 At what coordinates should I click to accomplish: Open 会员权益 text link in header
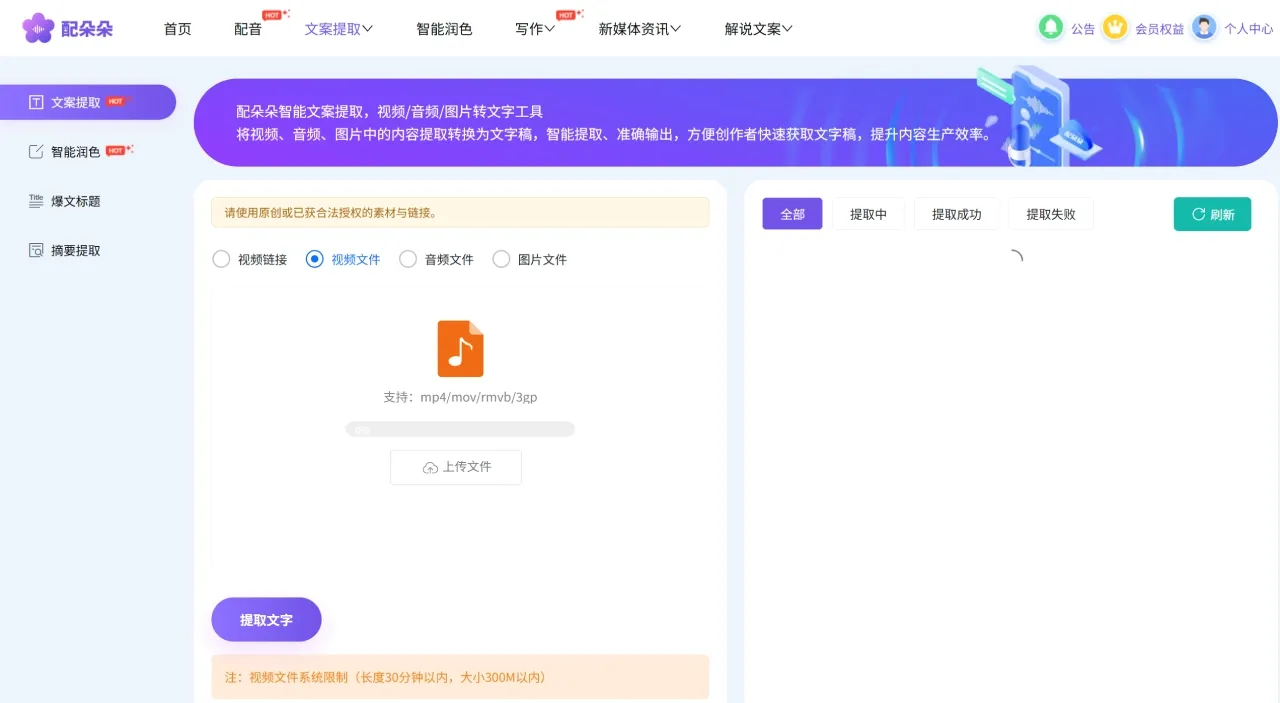pyautogui.click(x=1159, y=29)
